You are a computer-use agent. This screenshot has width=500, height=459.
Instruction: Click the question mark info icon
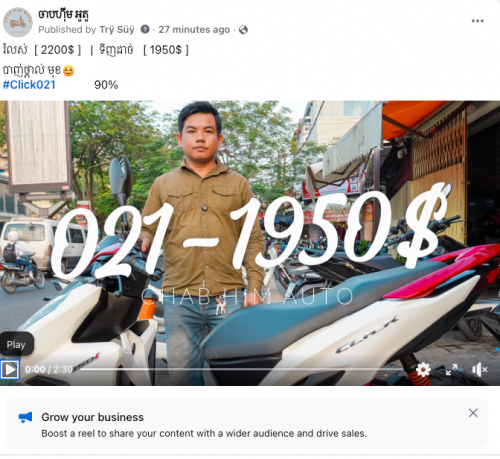coord(145,29)
